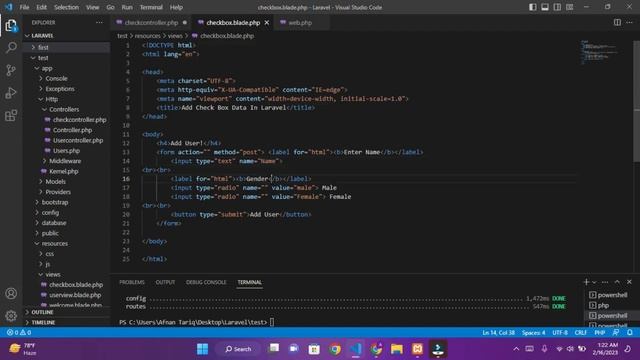Switch to the Problems panel tab
The height and width of the screenshot is (360, 640).
[132, 282]
